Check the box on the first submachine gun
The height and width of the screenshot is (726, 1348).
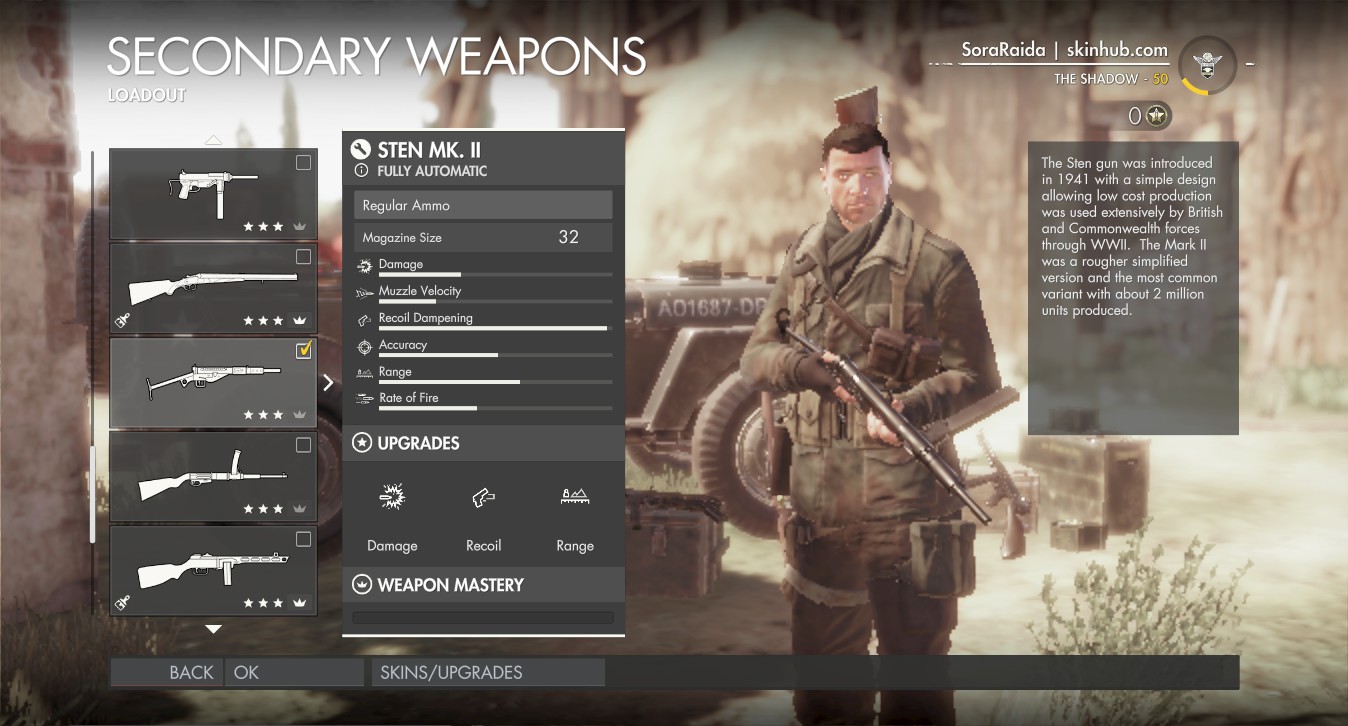[x=303, y=163]
